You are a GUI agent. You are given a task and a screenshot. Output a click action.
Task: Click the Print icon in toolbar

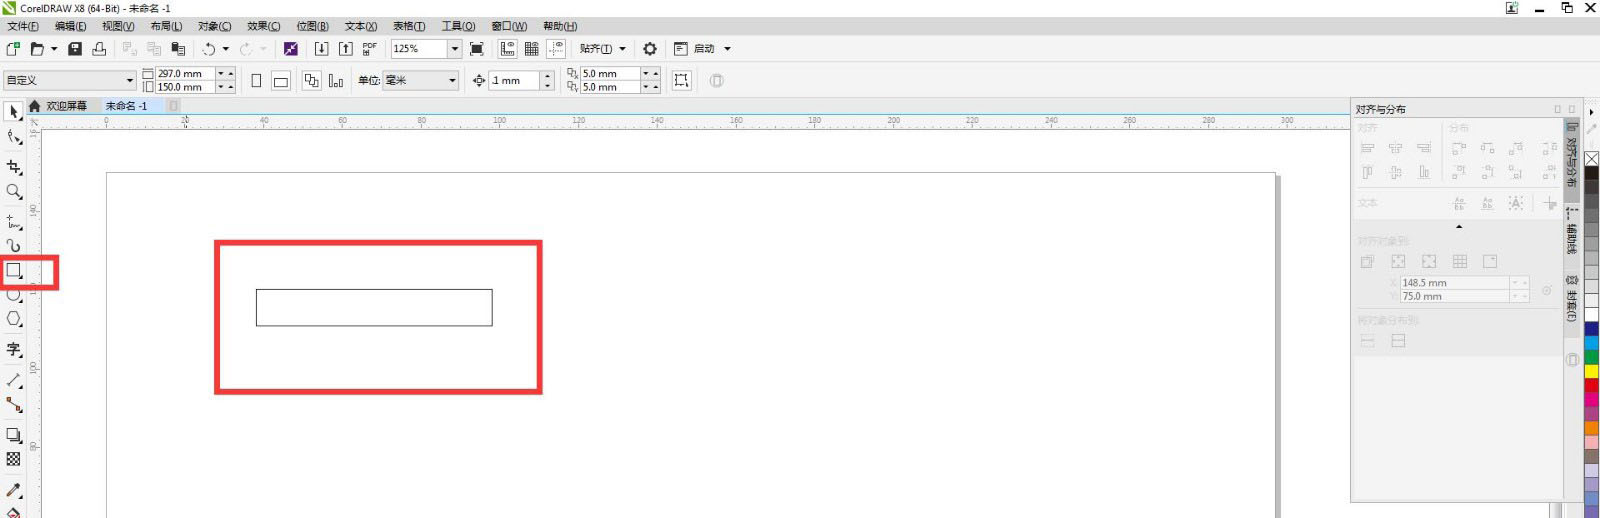99,49
